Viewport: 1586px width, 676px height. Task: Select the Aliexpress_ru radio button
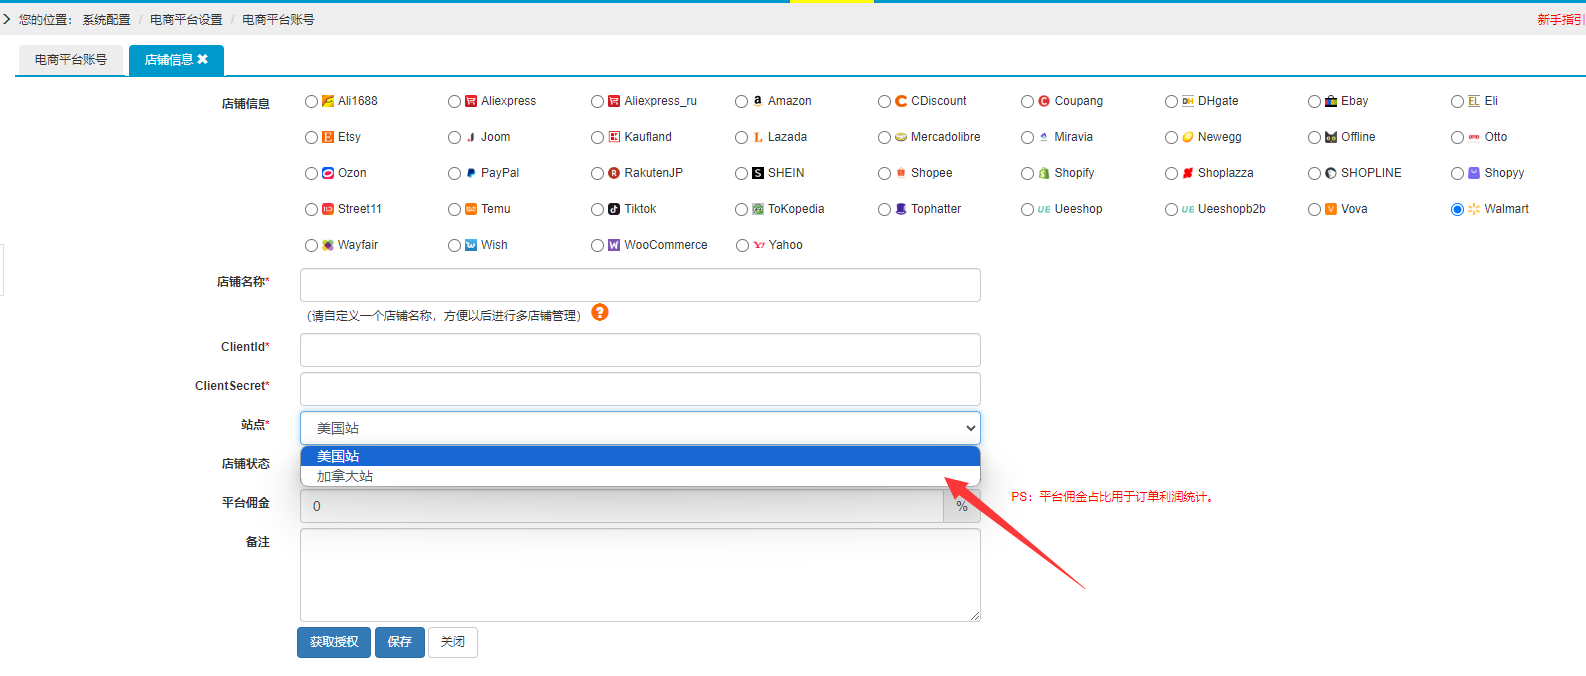[598, 101]
